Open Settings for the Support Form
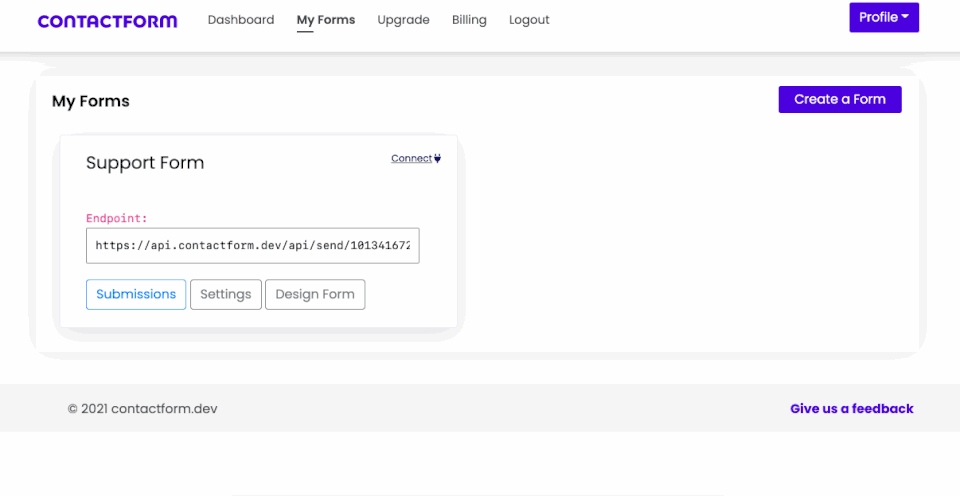The width and height of the screenshot is (960, 496). [226, 295]
